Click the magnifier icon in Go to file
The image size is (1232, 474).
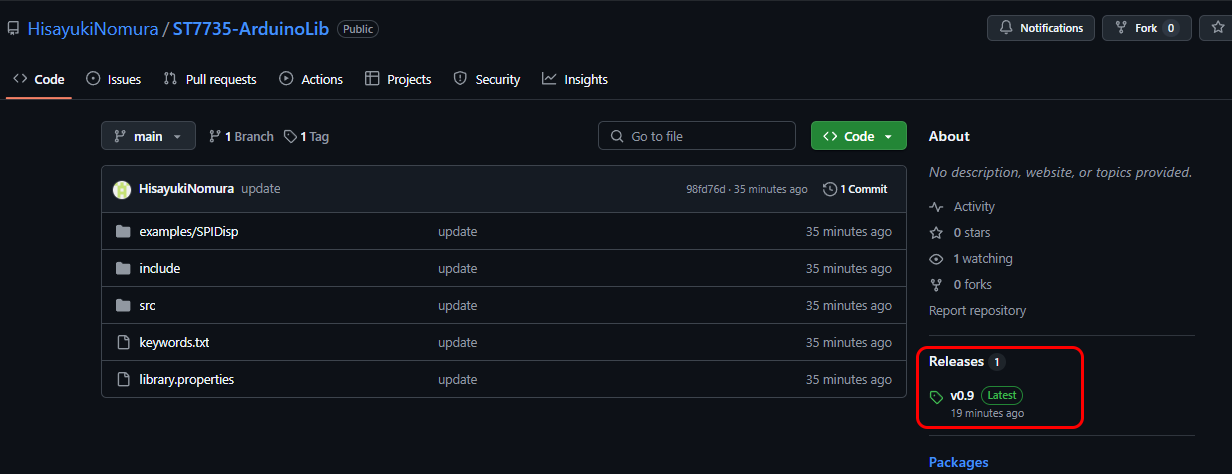point(617,136)
